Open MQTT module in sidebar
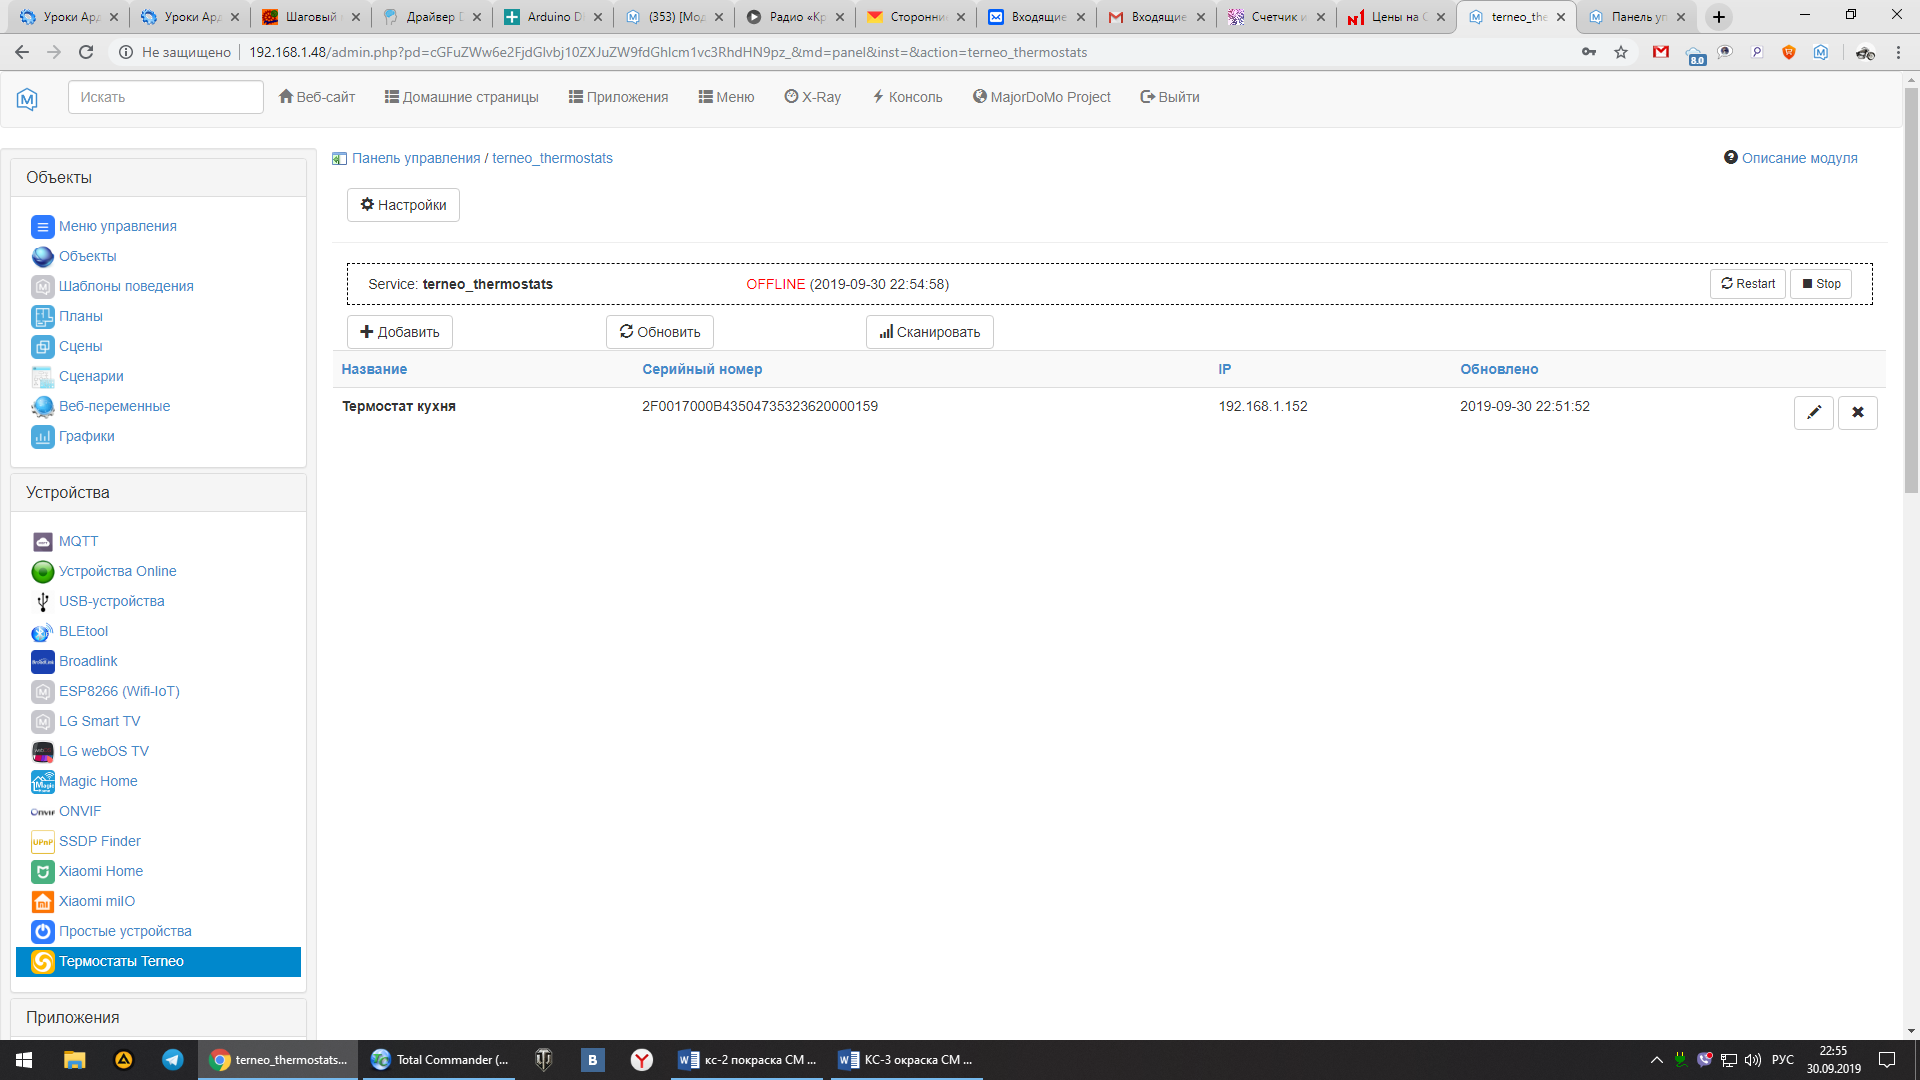This screenshot has width=1920, height=1080. coord(78,541)
